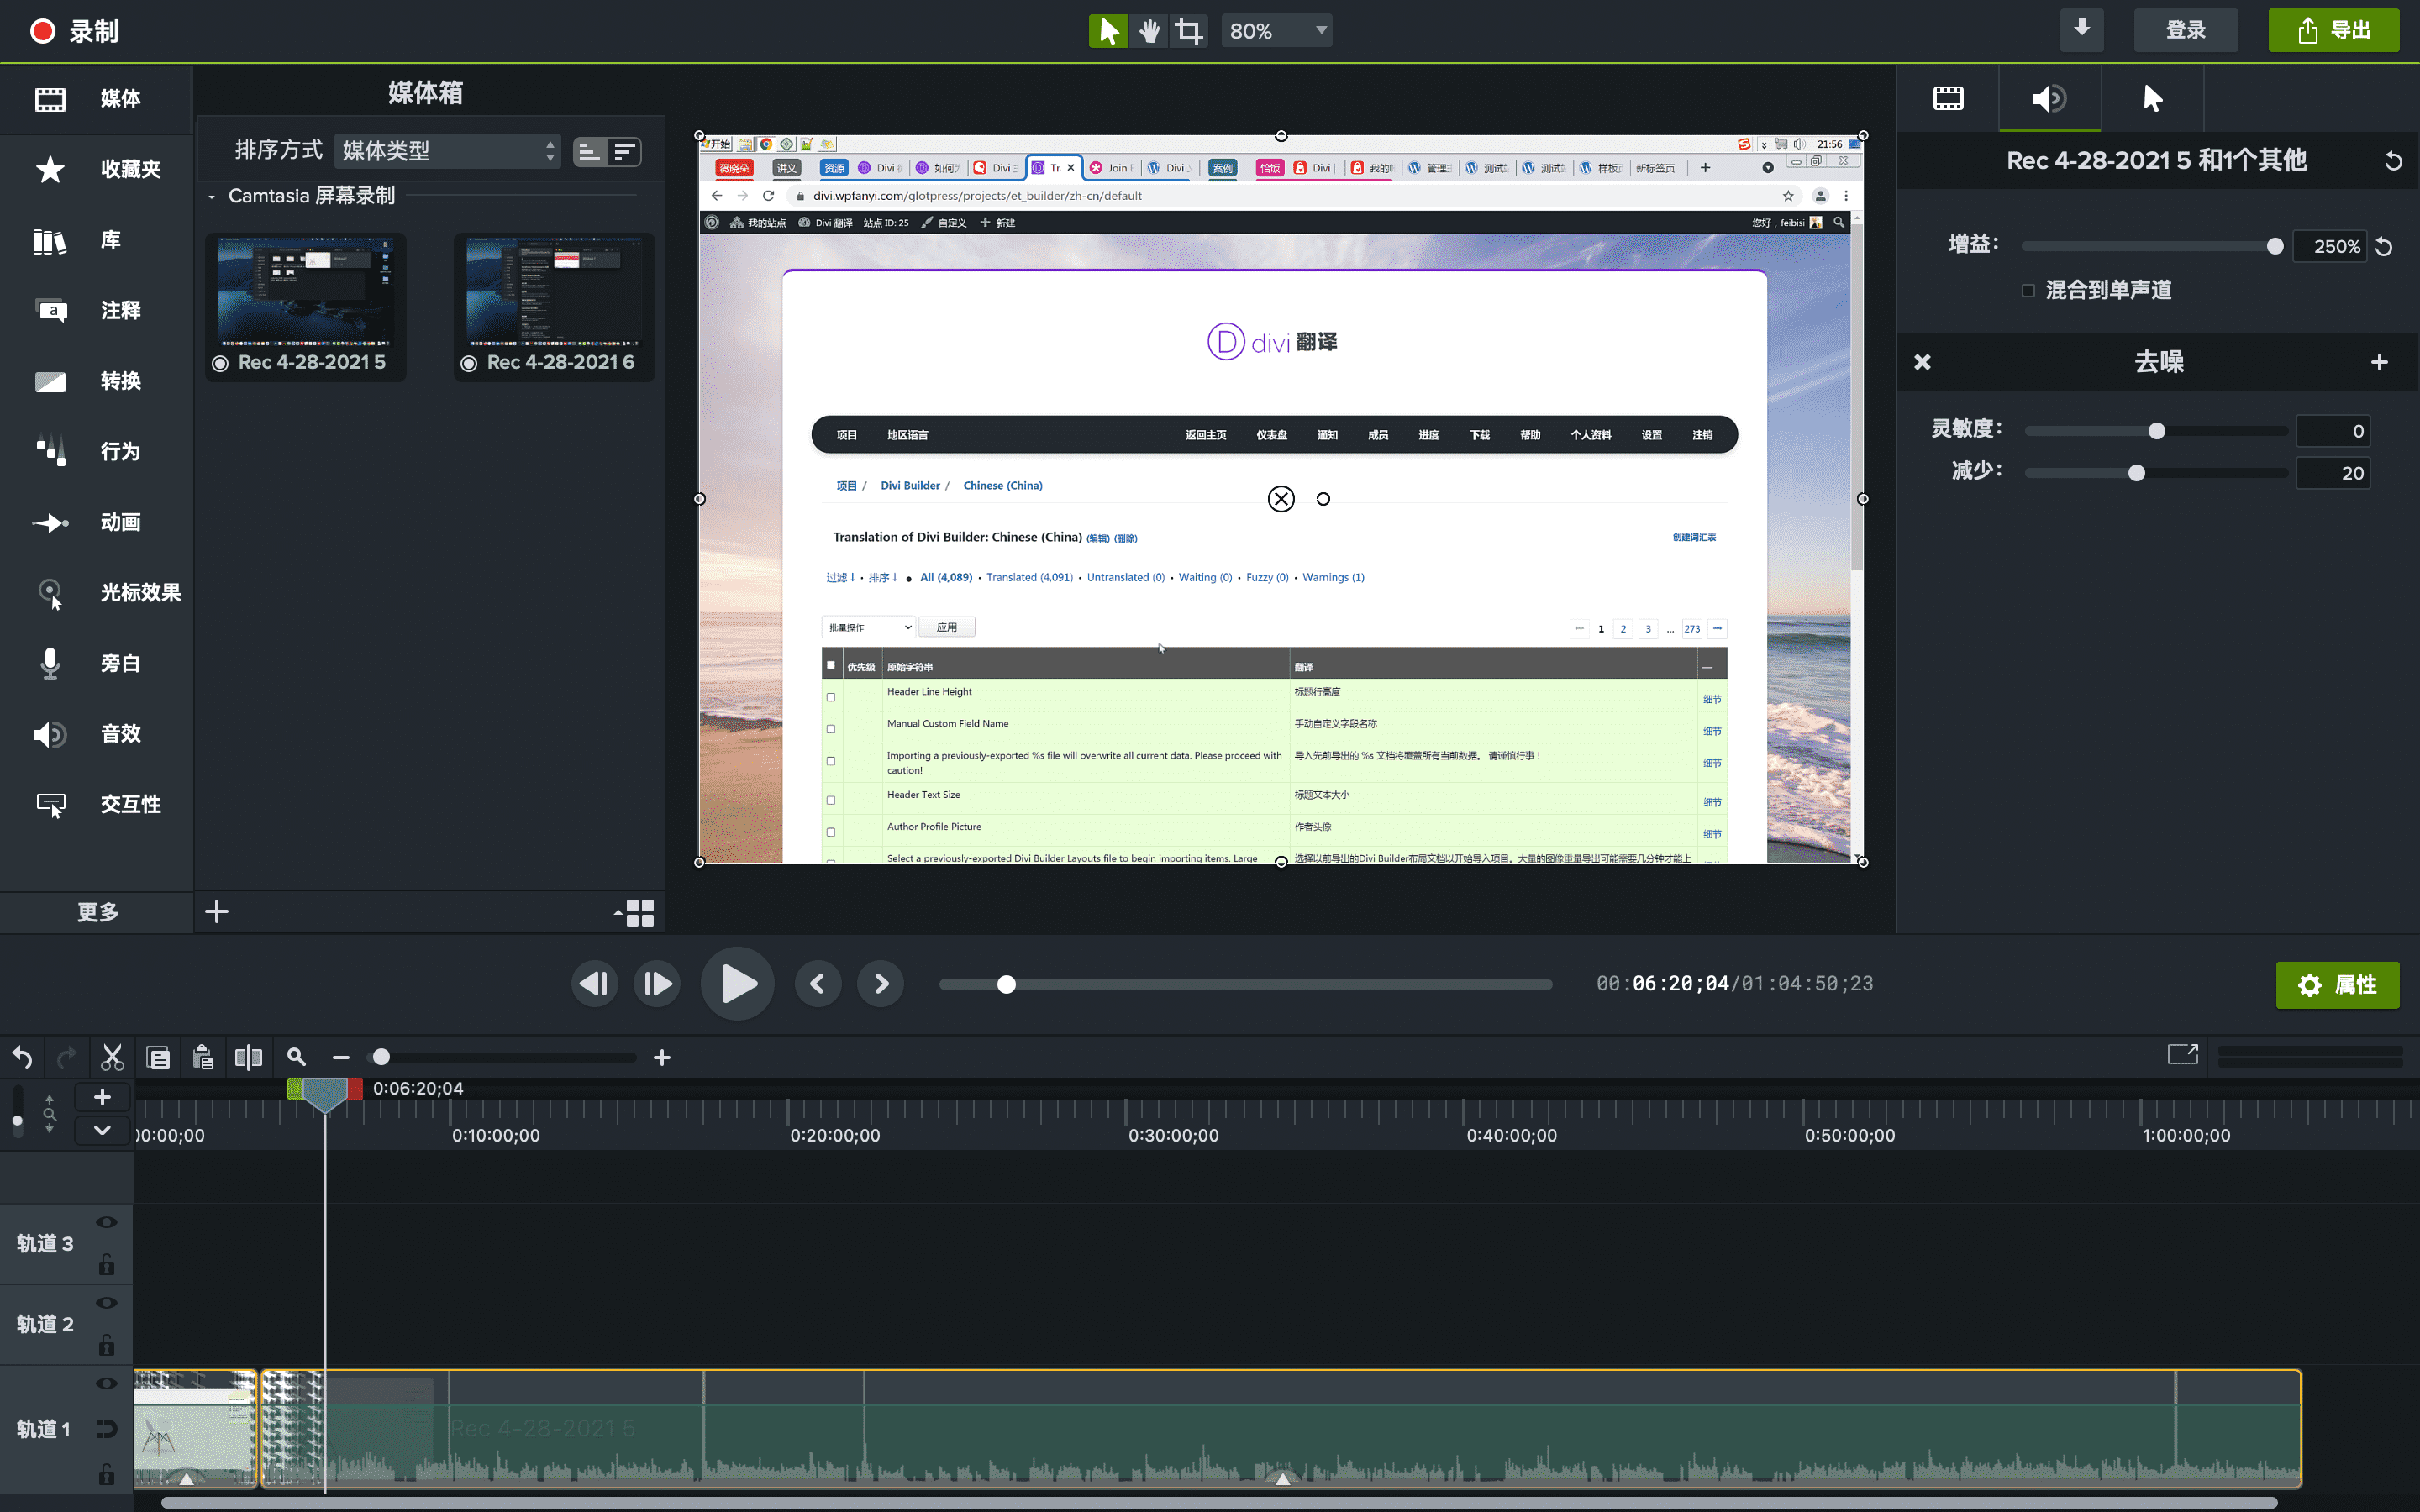Screen dimensions: 2420x1512
Task: Jump to the previous frame in playback controls
Action: 595,984
